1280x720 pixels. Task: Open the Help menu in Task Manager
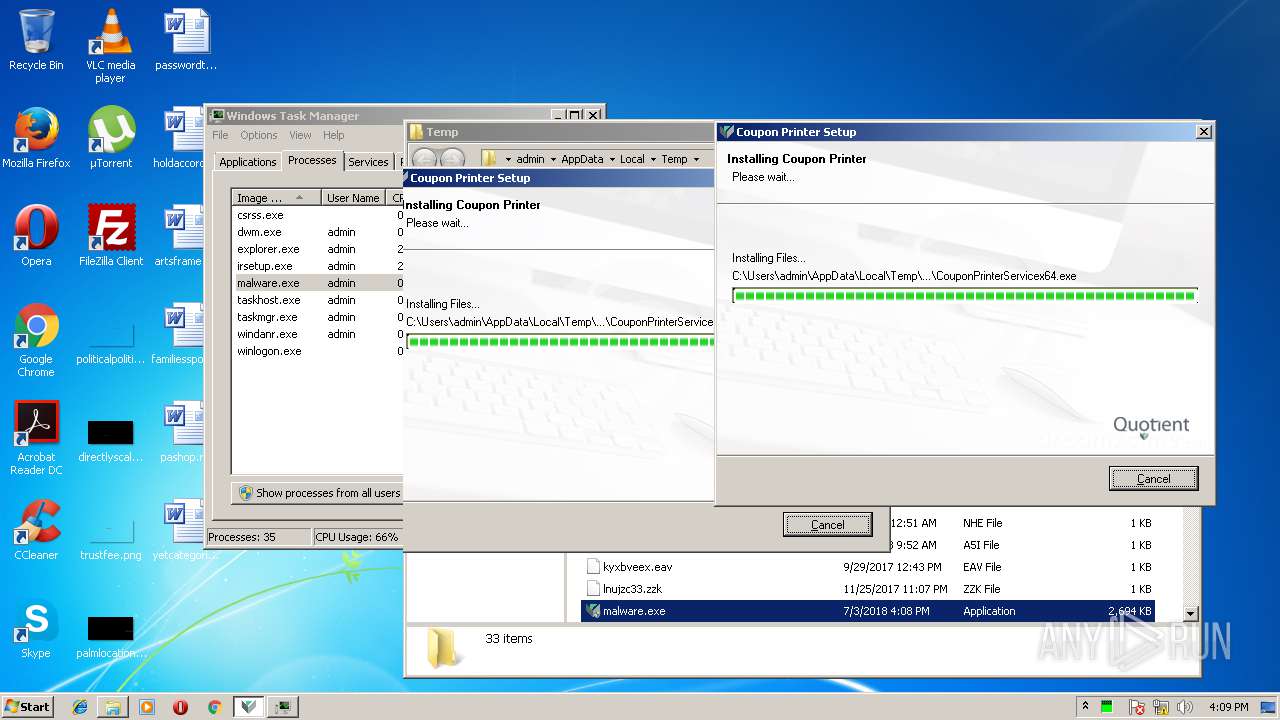point(333,135)
